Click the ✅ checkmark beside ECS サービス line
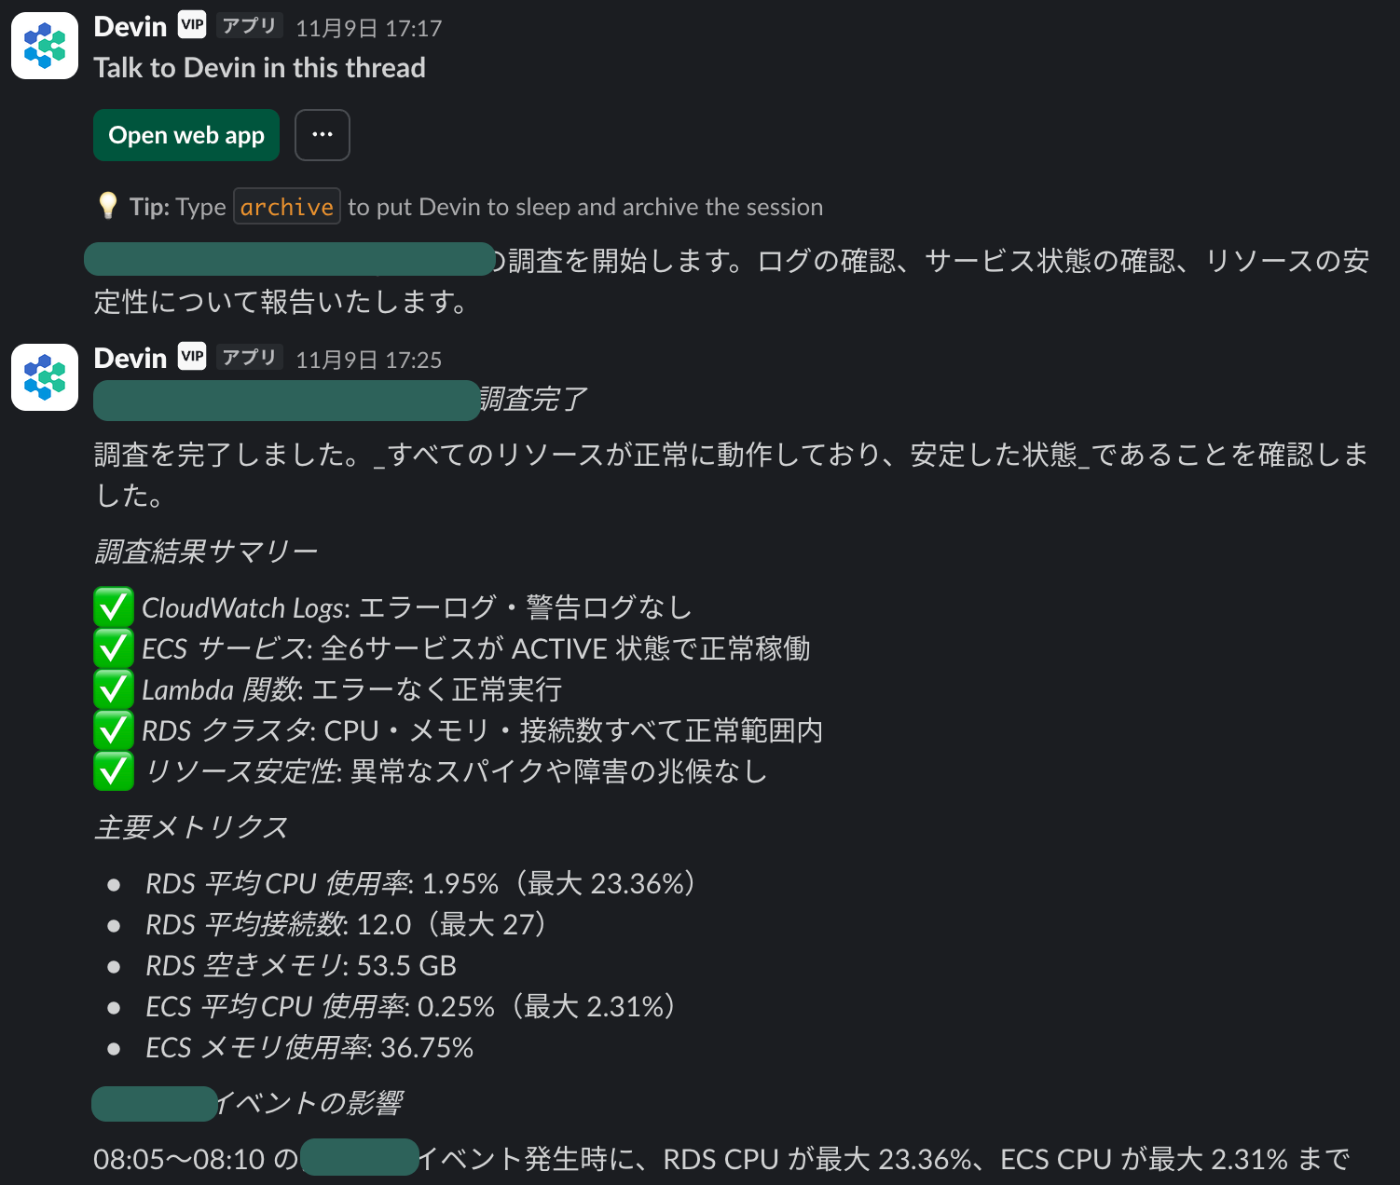The height and width of the screenshot is (1185, 1400). point(113,648)
